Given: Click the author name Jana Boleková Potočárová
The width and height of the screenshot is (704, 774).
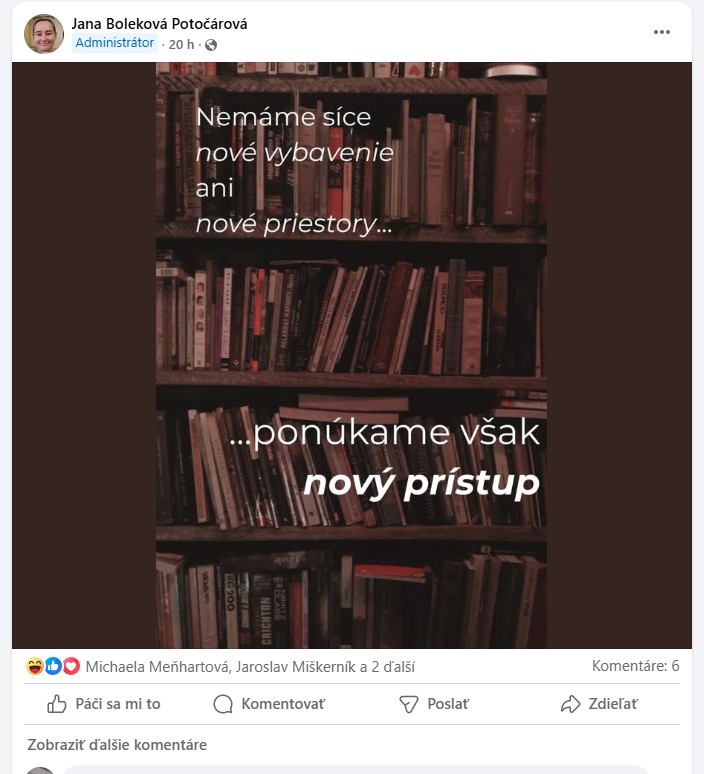Looking at the screenshot, I should click(159, 24).
